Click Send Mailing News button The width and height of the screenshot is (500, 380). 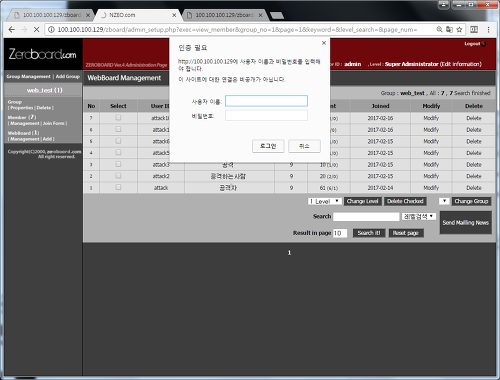465,223
